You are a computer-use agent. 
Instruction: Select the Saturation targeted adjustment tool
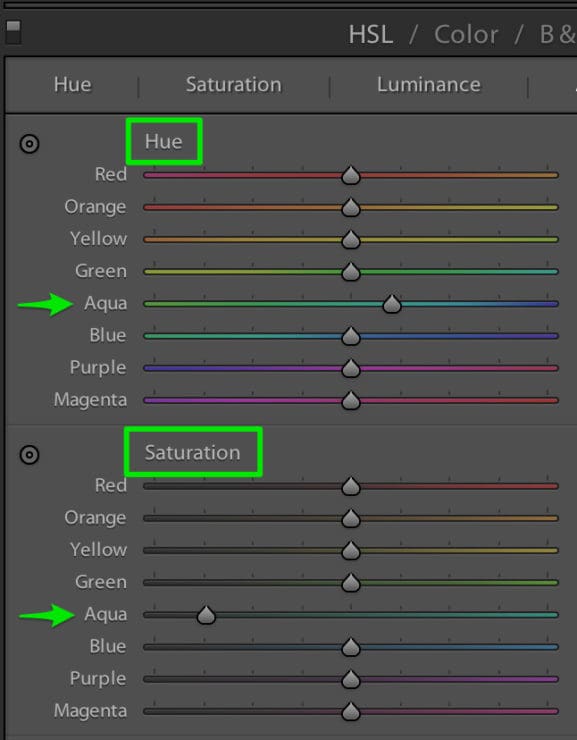(29, 455)
